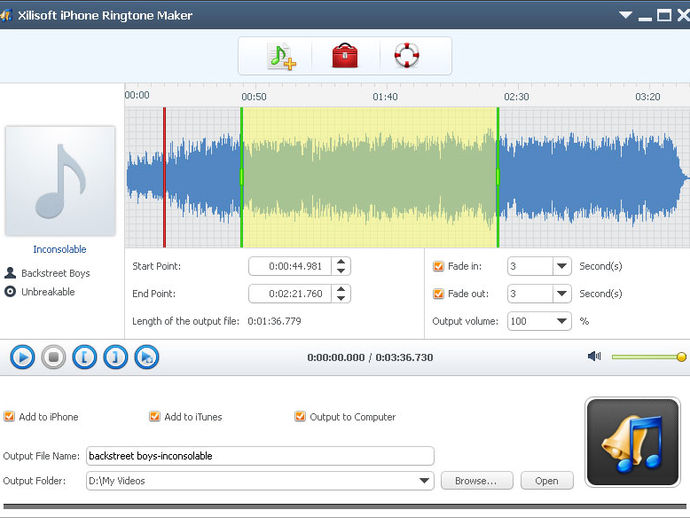Image resolution: width=690 pixels, height=518 pixels.
Task: Click the 02:30 mark on the time ruler
Action: tap(516, 96)
